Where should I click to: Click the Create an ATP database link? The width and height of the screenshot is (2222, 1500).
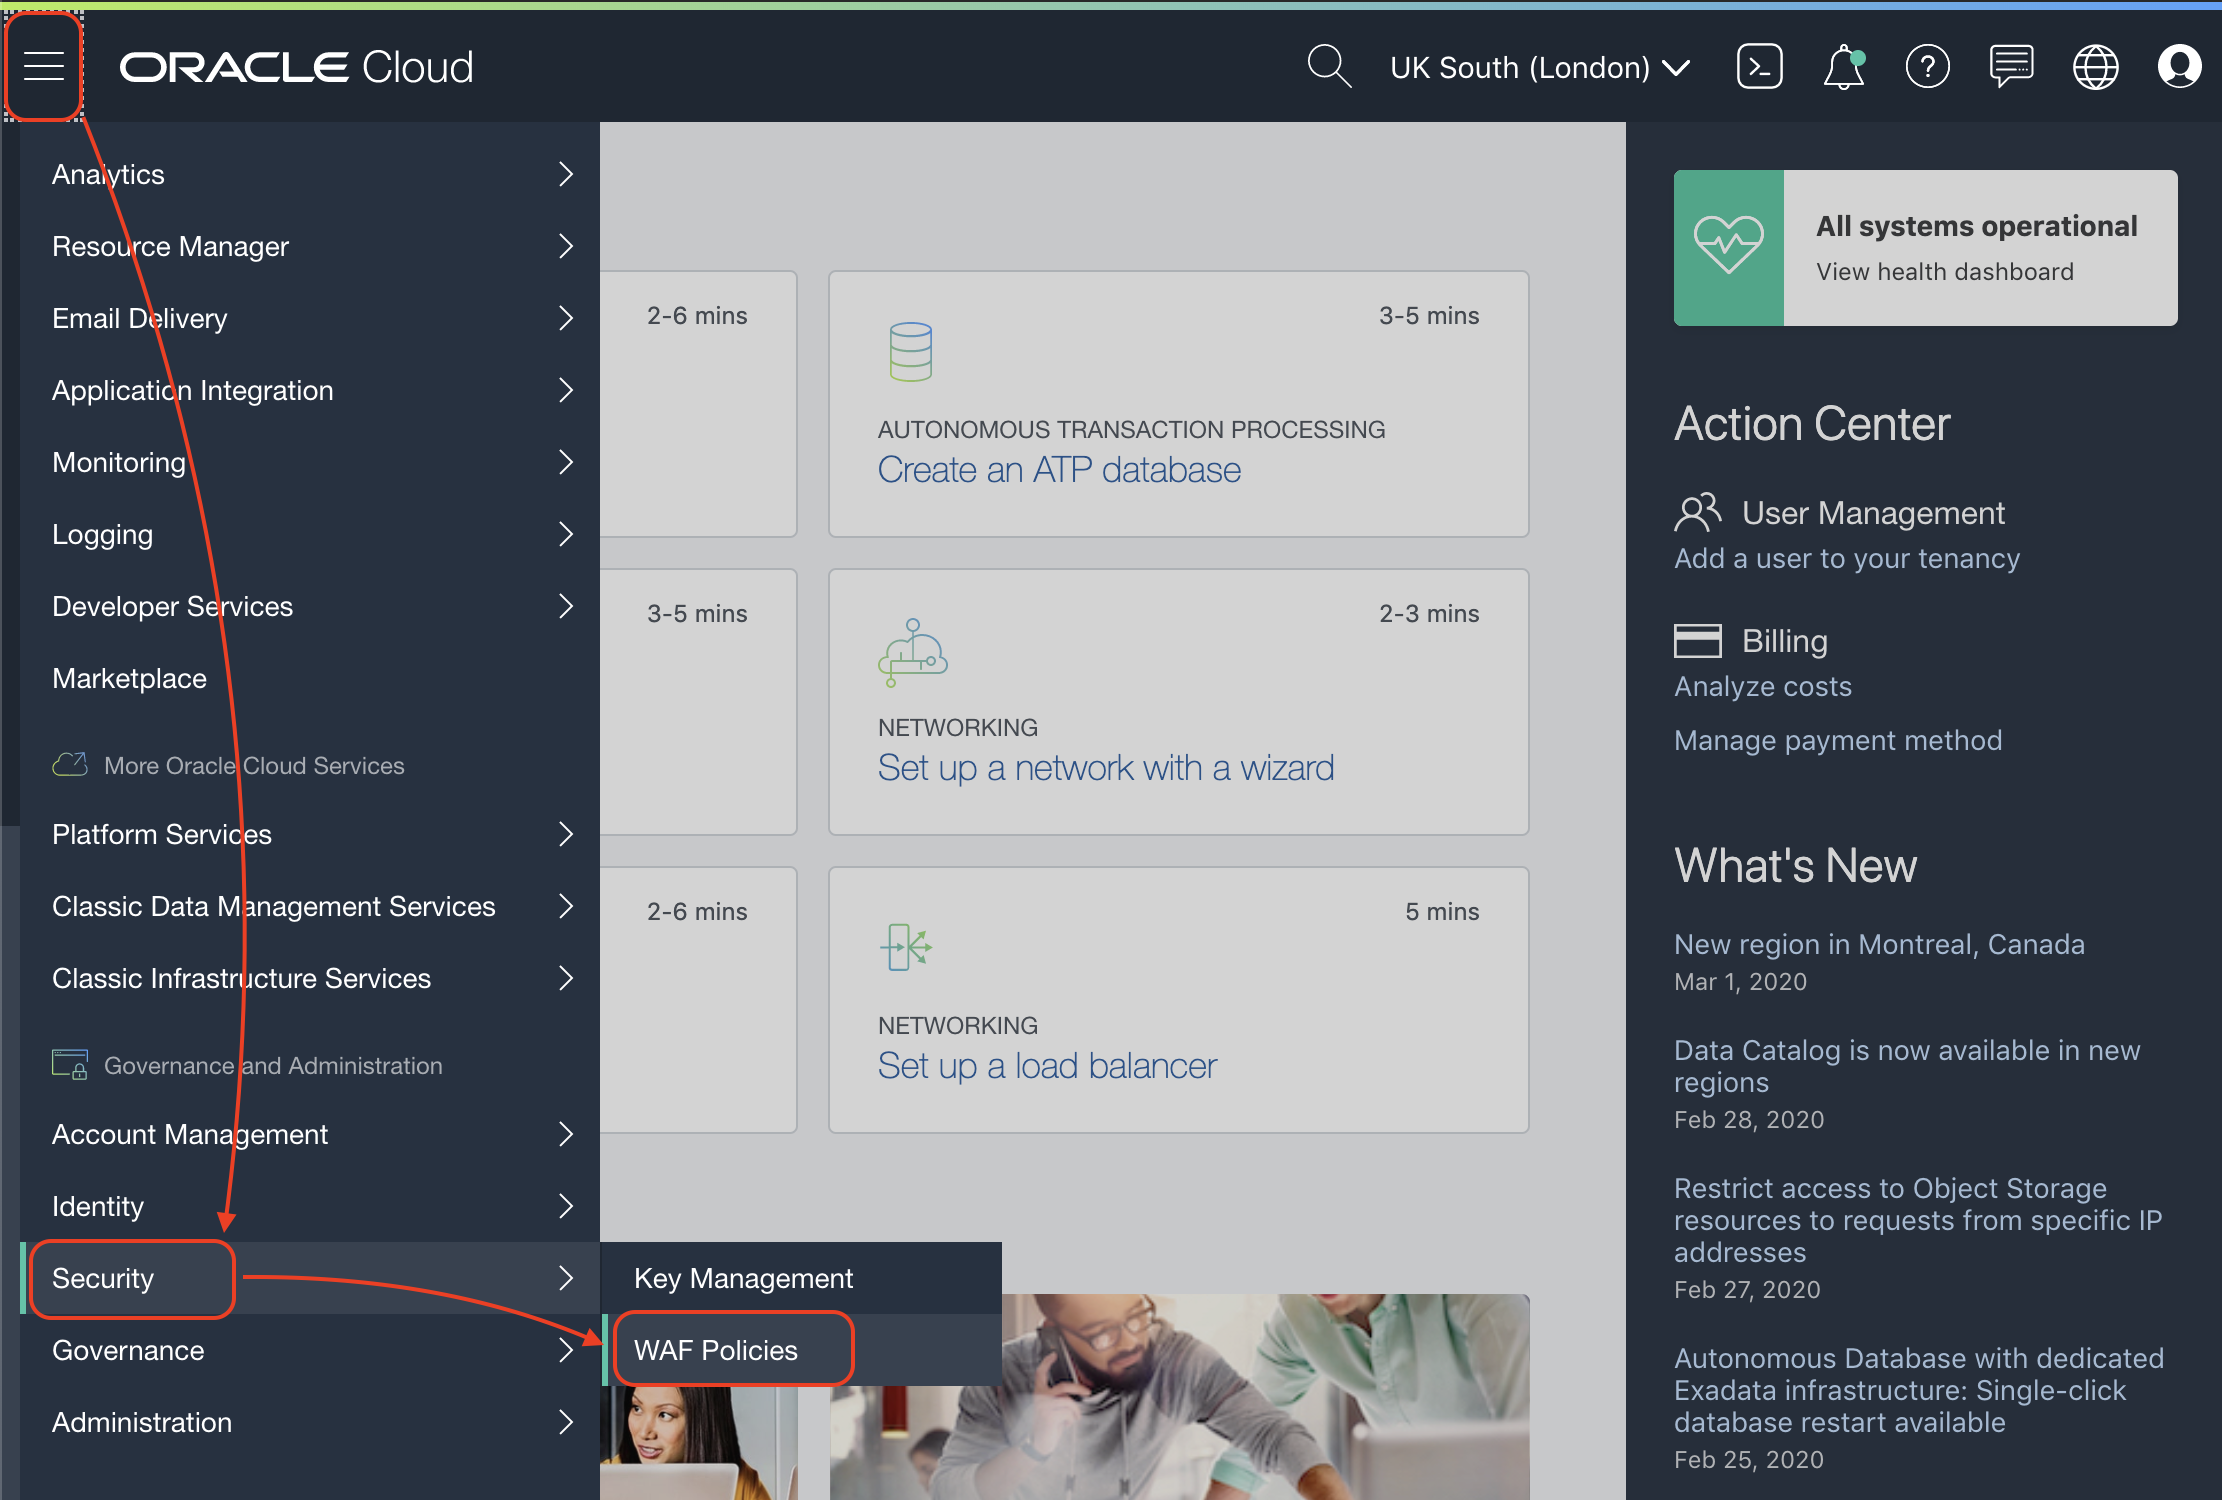click(x=1059, y=470)
